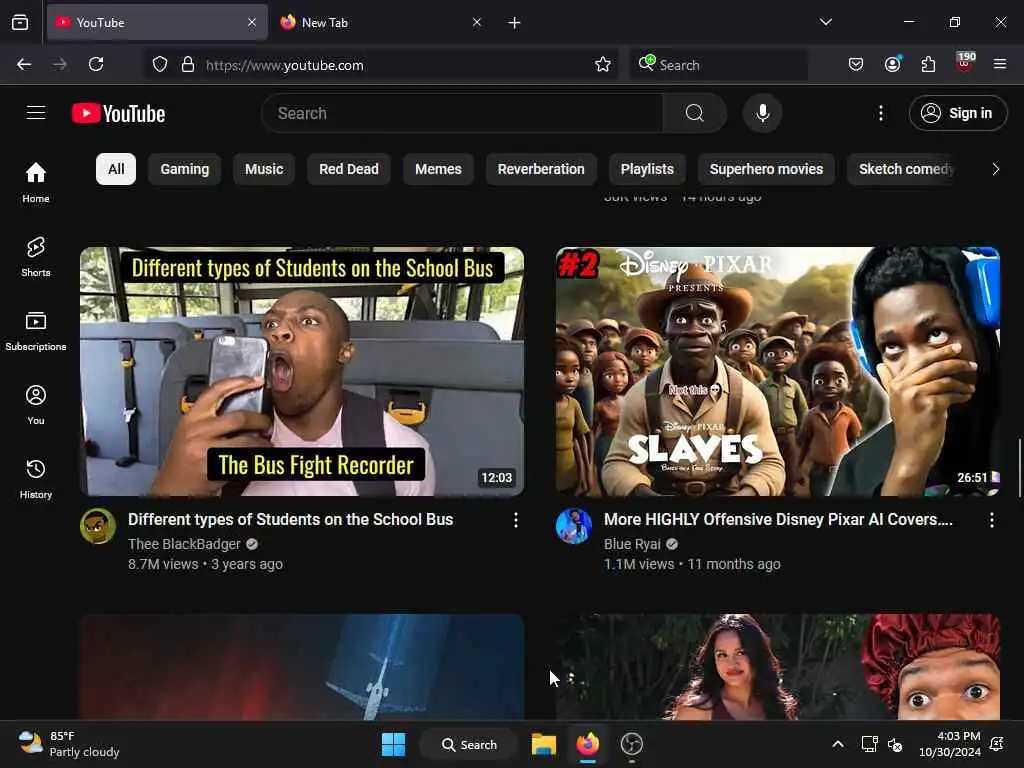The width and height of the screenshot is (1024, 768).
Task: Open Blue Ryai channel avatar
Action: point(573,526)
